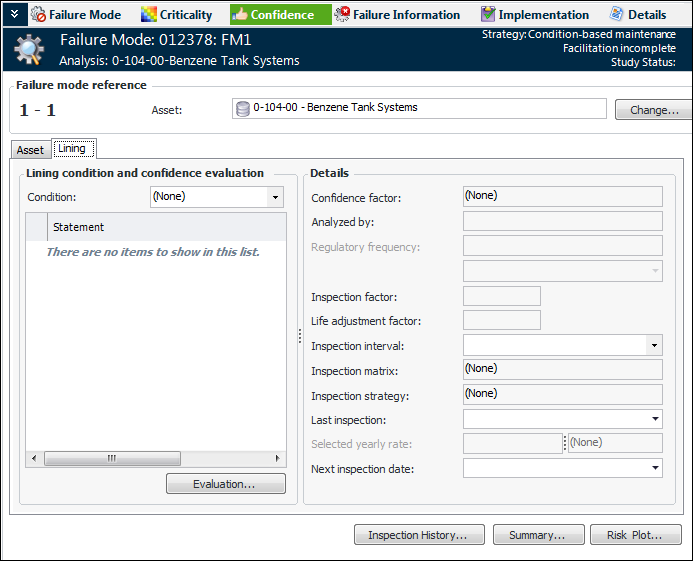Click the horizontal scrollbar thumb in statement list
The width and height of the screenshot is (693, 561).
[x=112, y=458]
